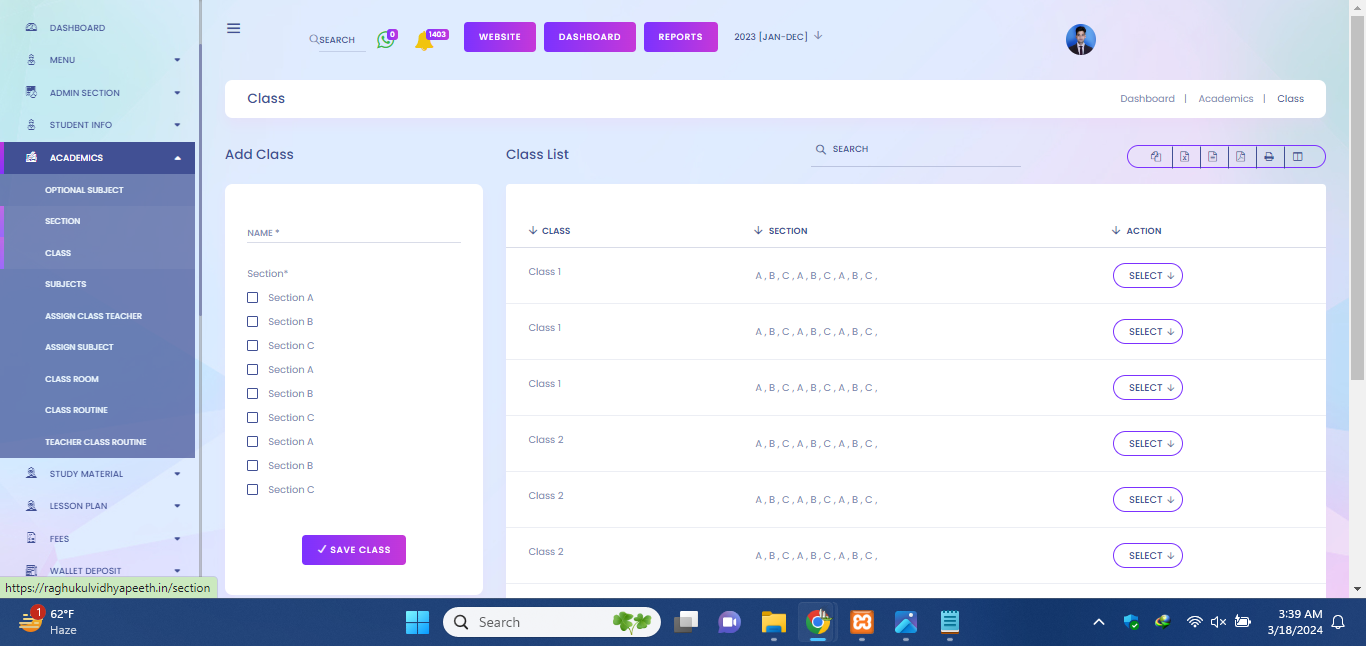The width and height of the screenshot is (1366, 646).
Task: Open the column visibility icon
Action: [1298, 157]
